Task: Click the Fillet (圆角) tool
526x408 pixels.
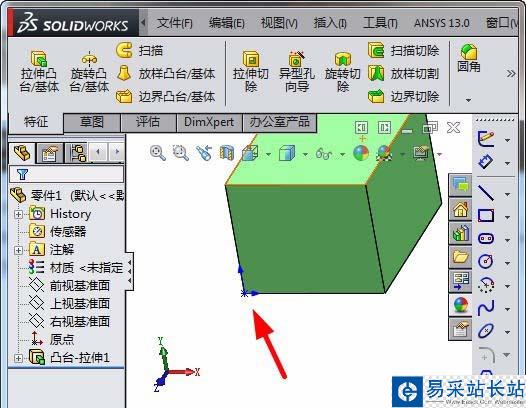Action: click(469, 58)
